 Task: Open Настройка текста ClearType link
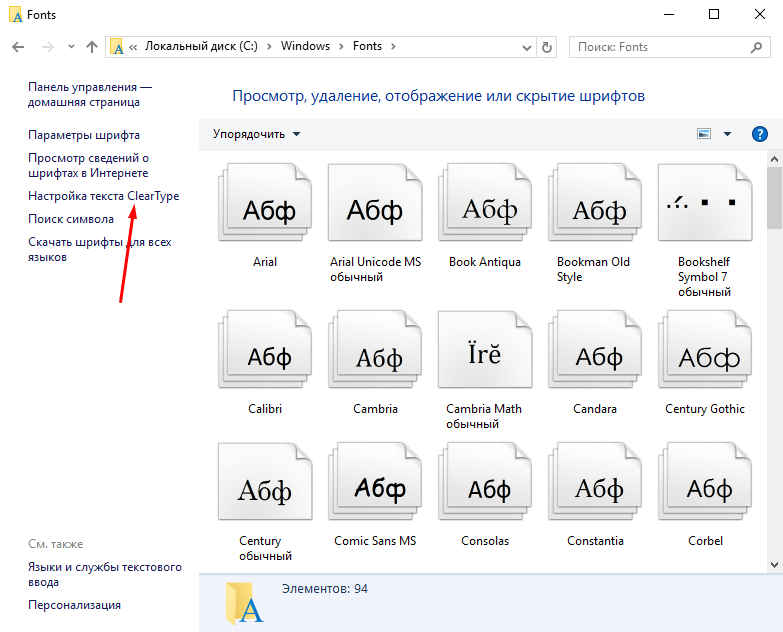pyautogui.click(x=104, y=196)
